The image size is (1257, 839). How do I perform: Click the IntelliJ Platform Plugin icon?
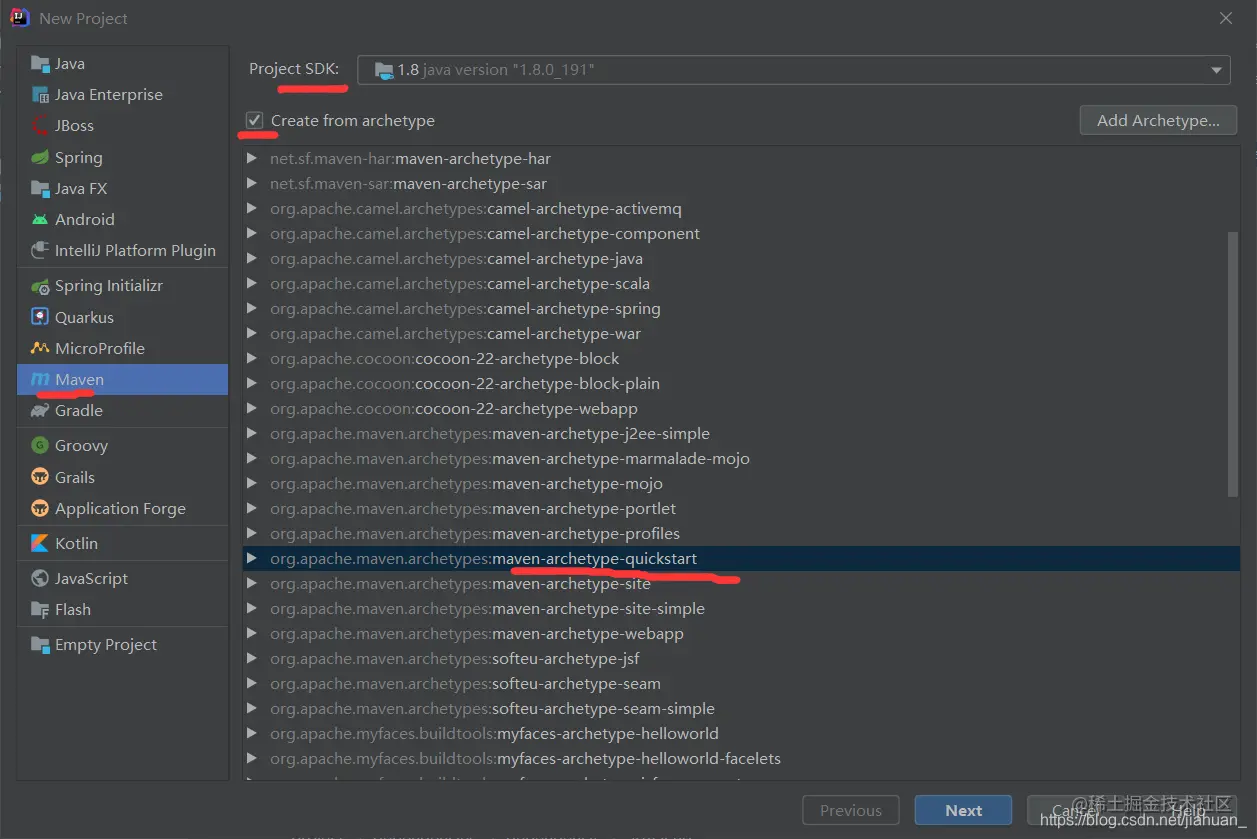pos(40,250)
